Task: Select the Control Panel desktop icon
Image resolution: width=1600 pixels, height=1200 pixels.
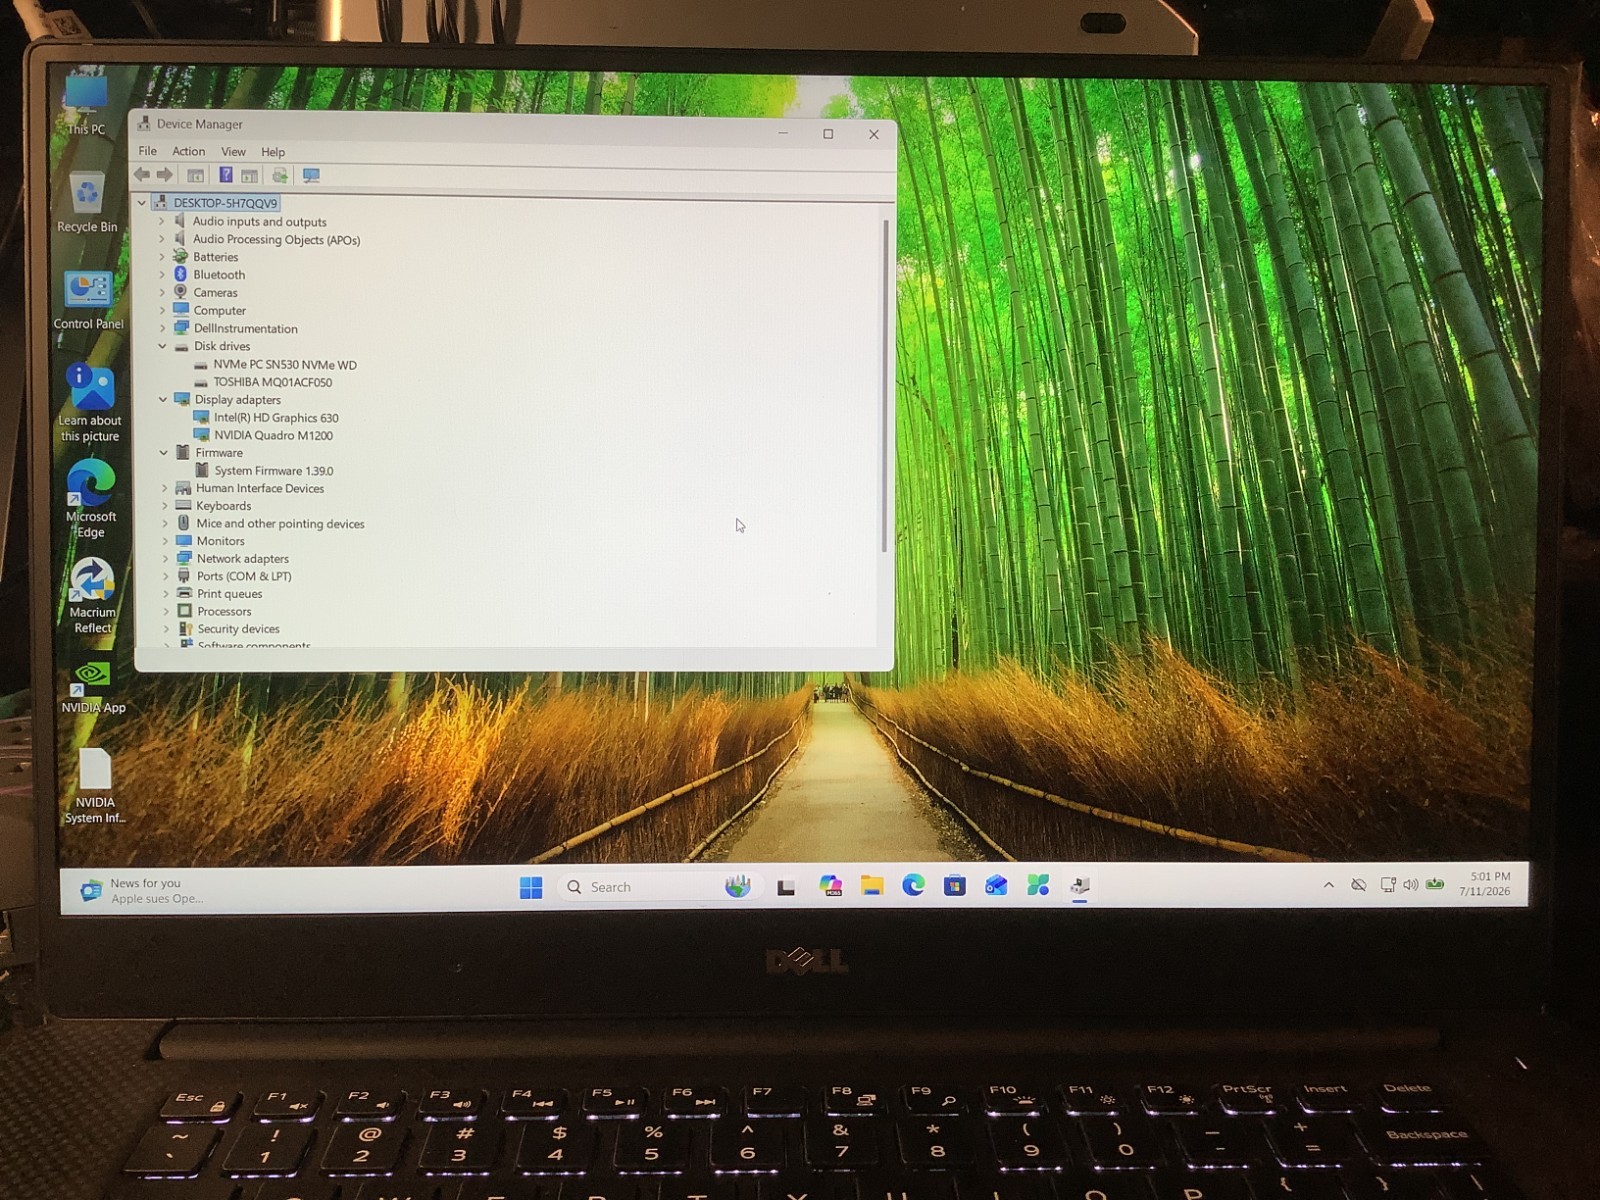Action: (88, 300)
